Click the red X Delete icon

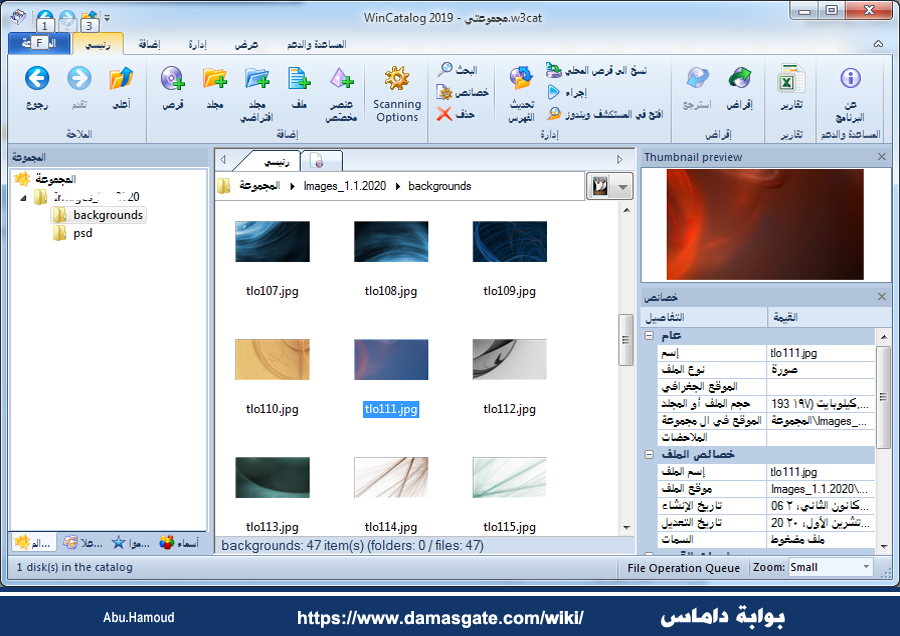point(444,114)
